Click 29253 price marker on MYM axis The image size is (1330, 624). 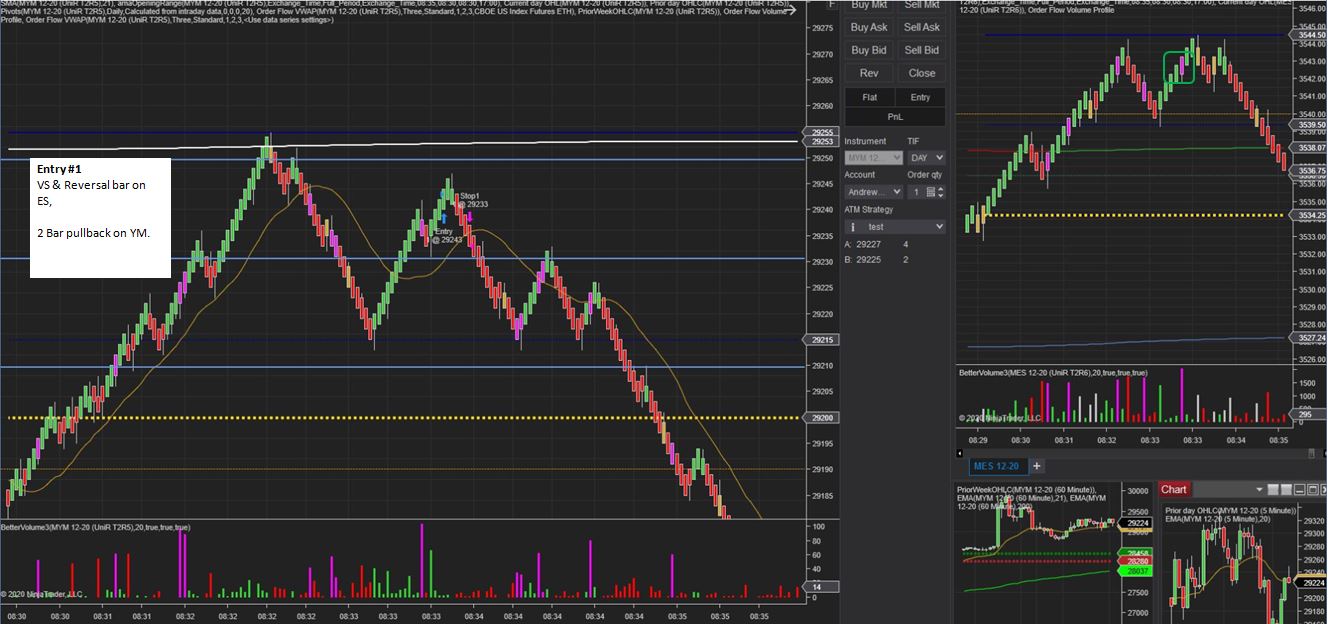pyautogui.click(x=822, y=141)
